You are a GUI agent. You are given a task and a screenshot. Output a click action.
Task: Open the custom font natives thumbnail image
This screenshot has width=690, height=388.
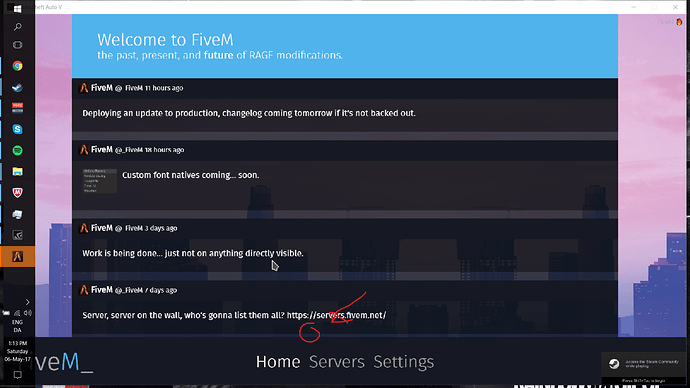point(100,181)
